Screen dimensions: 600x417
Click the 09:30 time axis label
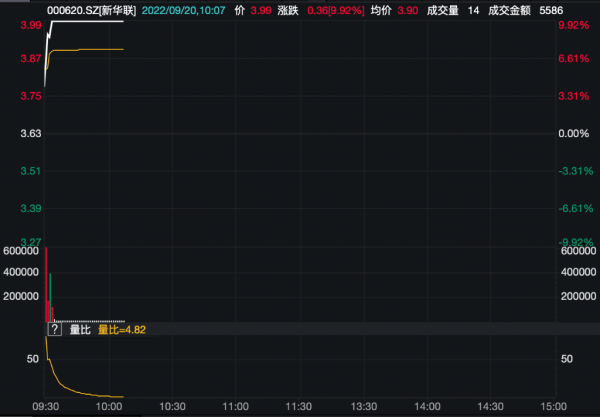tap(46, 406)
